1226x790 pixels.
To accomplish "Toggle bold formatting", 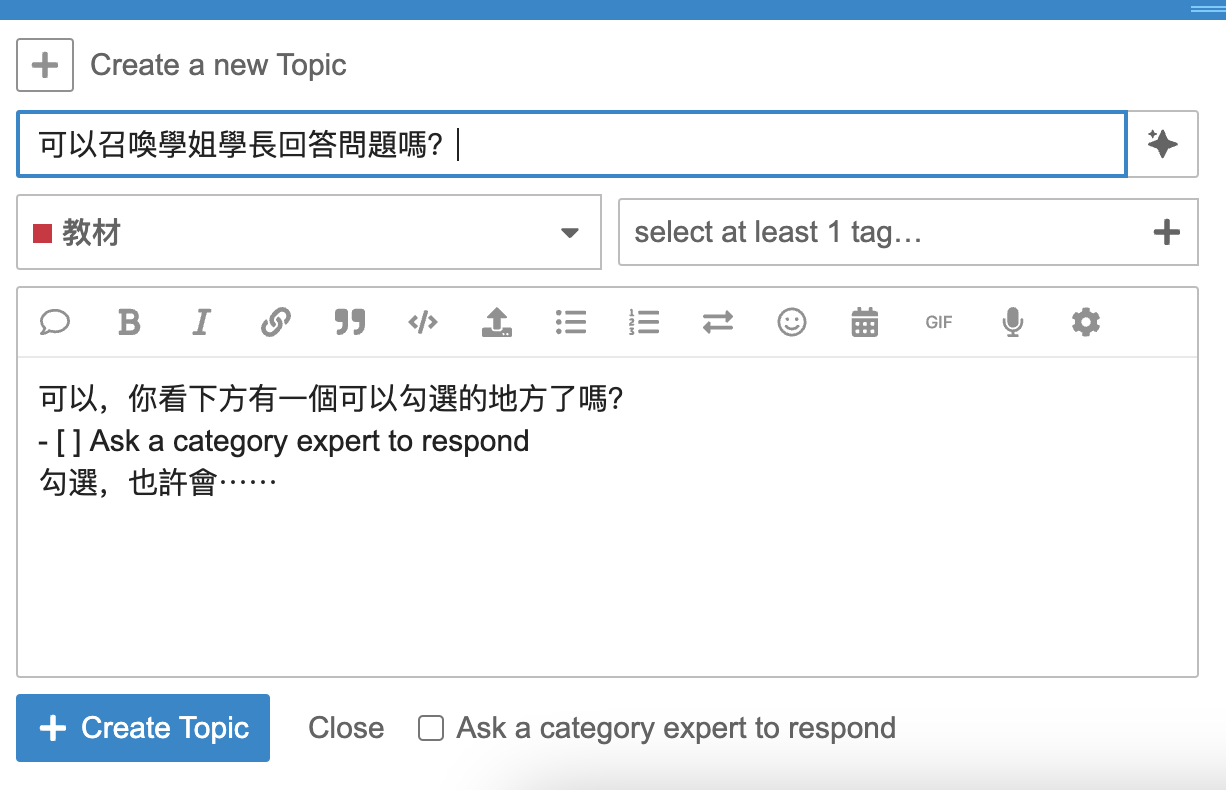I will tap(129, 322).
